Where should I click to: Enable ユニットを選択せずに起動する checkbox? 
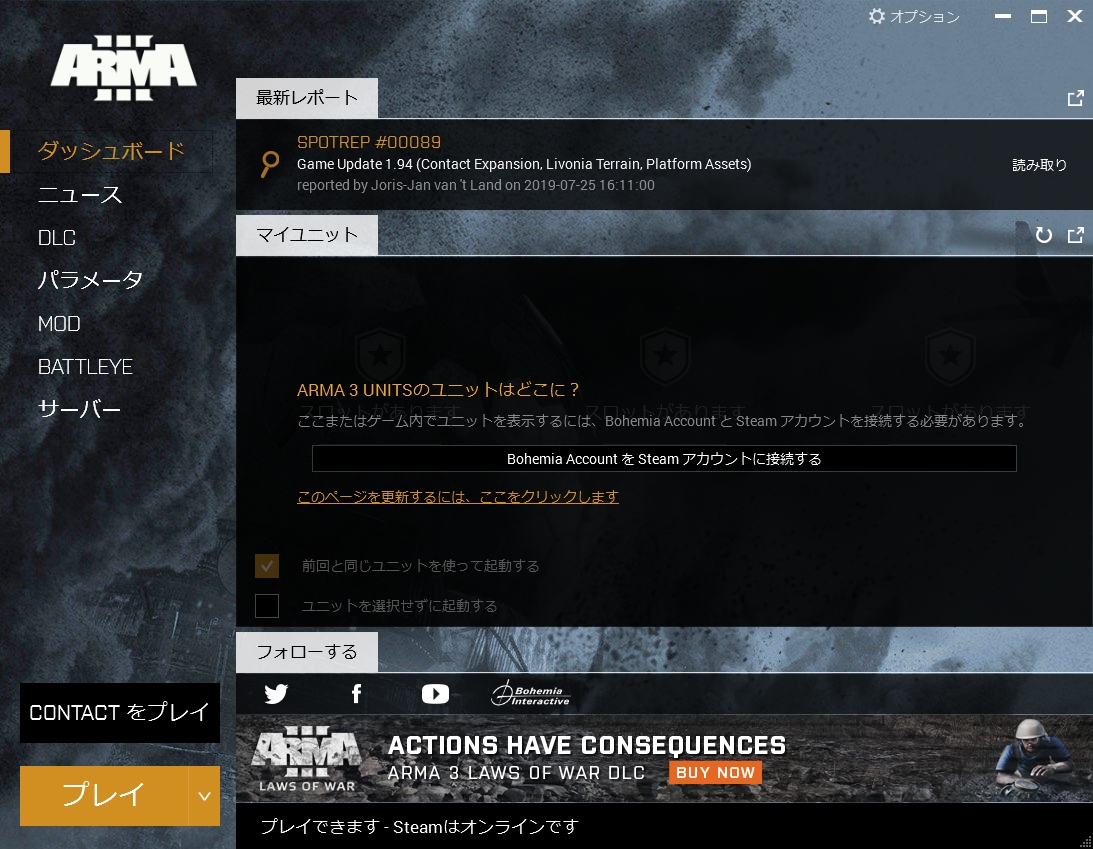pos(267,606)
